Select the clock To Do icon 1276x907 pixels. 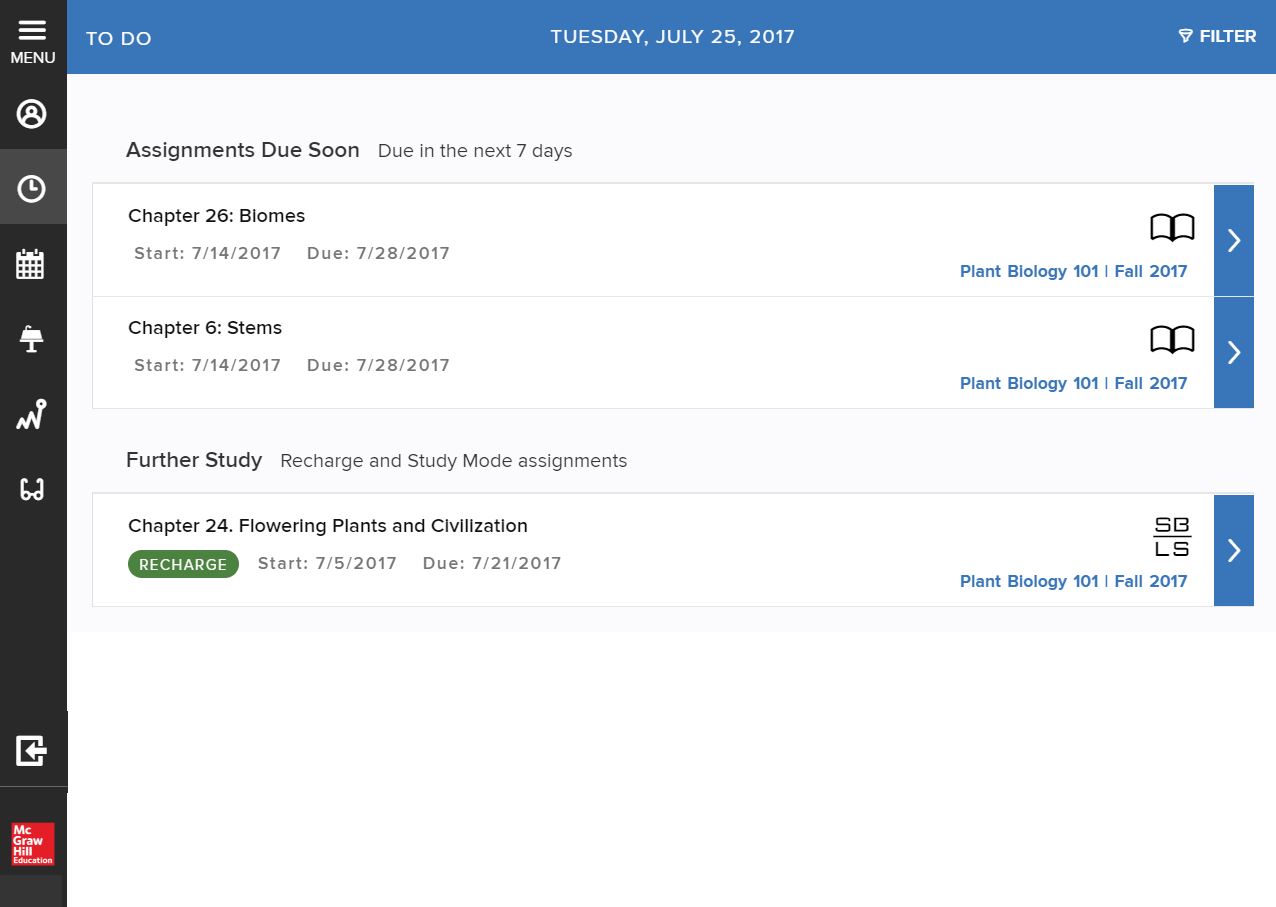[x=32, y=188]
